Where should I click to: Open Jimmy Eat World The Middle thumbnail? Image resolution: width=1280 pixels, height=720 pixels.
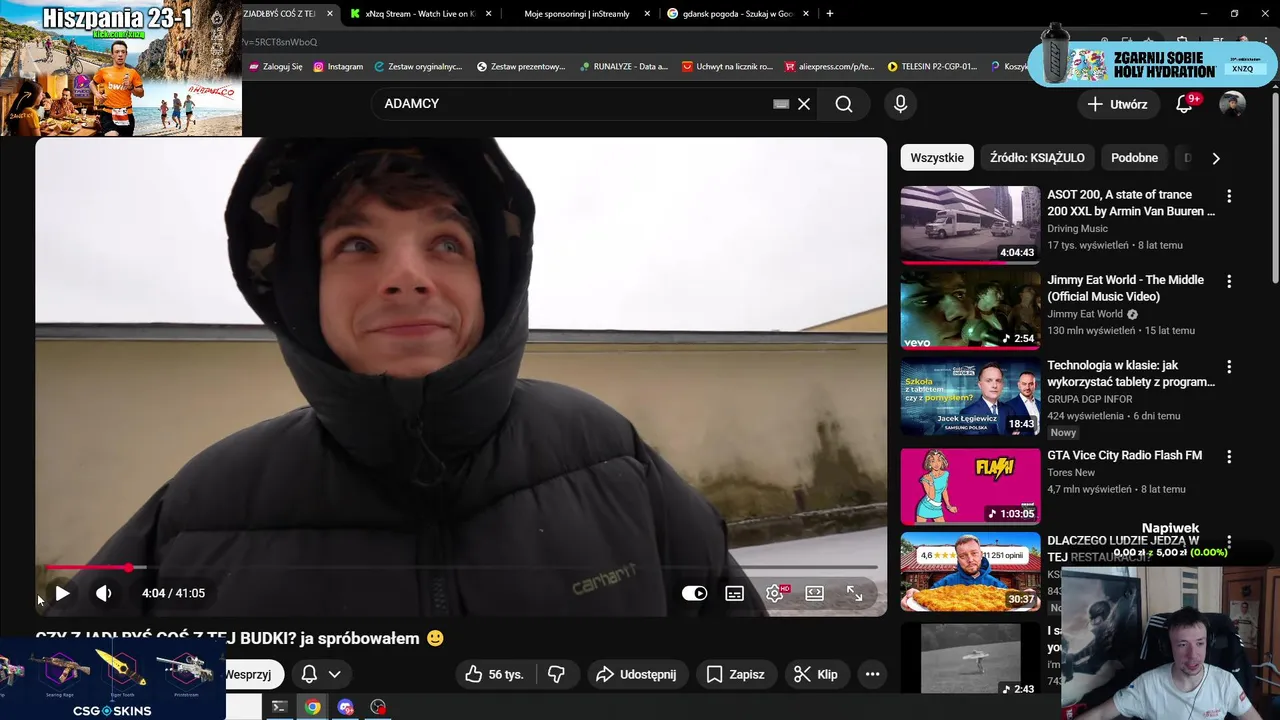[x=970, y=310]
